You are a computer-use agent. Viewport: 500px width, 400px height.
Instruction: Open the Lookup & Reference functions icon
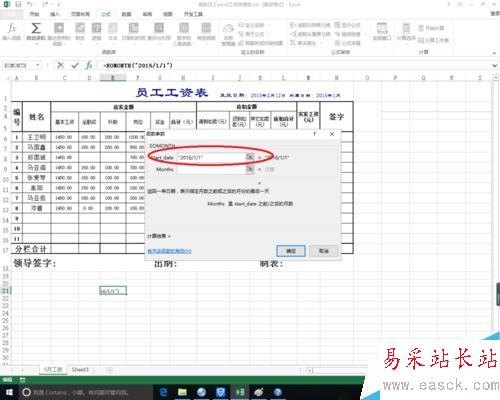tap(159, 28)
